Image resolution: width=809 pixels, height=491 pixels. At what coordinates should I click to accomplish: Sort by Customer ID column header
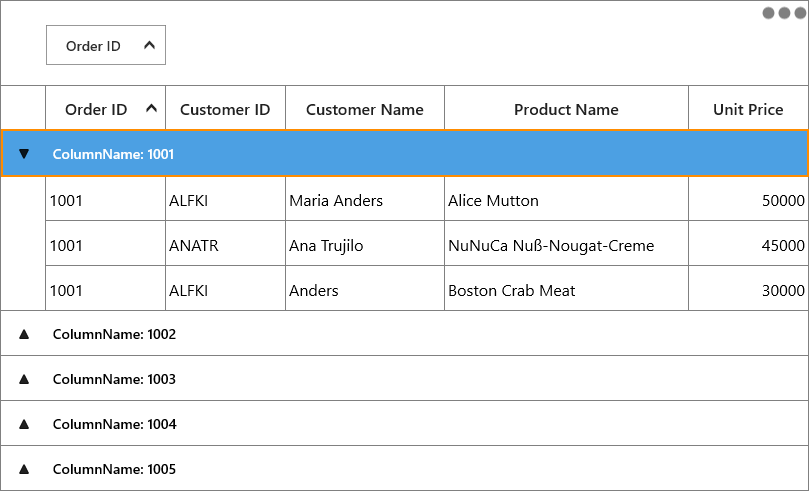(x=225, y=108)
